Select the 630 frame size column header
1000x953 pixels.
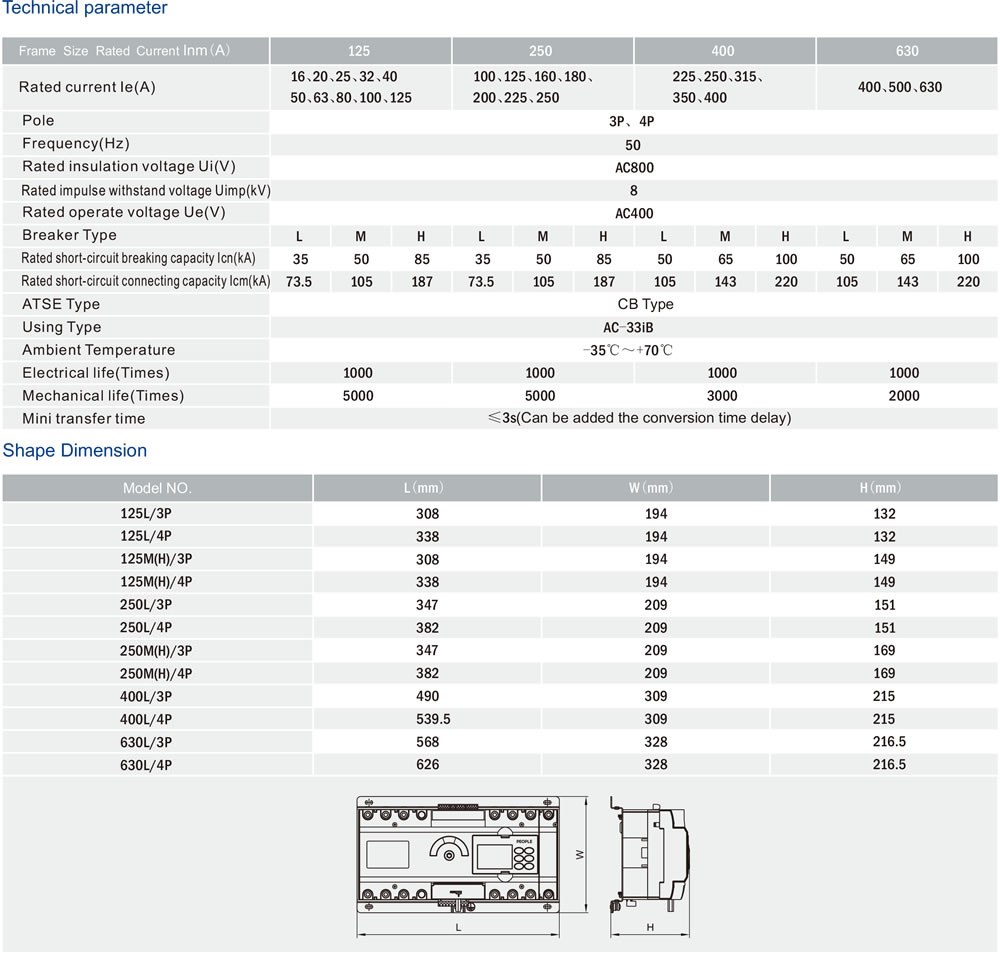pyautogui.click(x=907, y=51)
